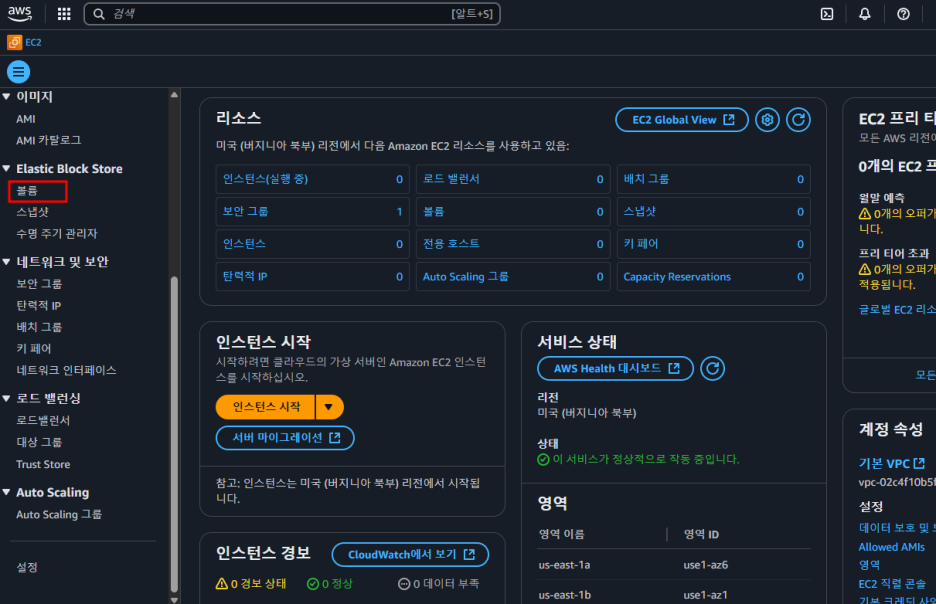Launch CloudShell from top bar

click(827, 14)
